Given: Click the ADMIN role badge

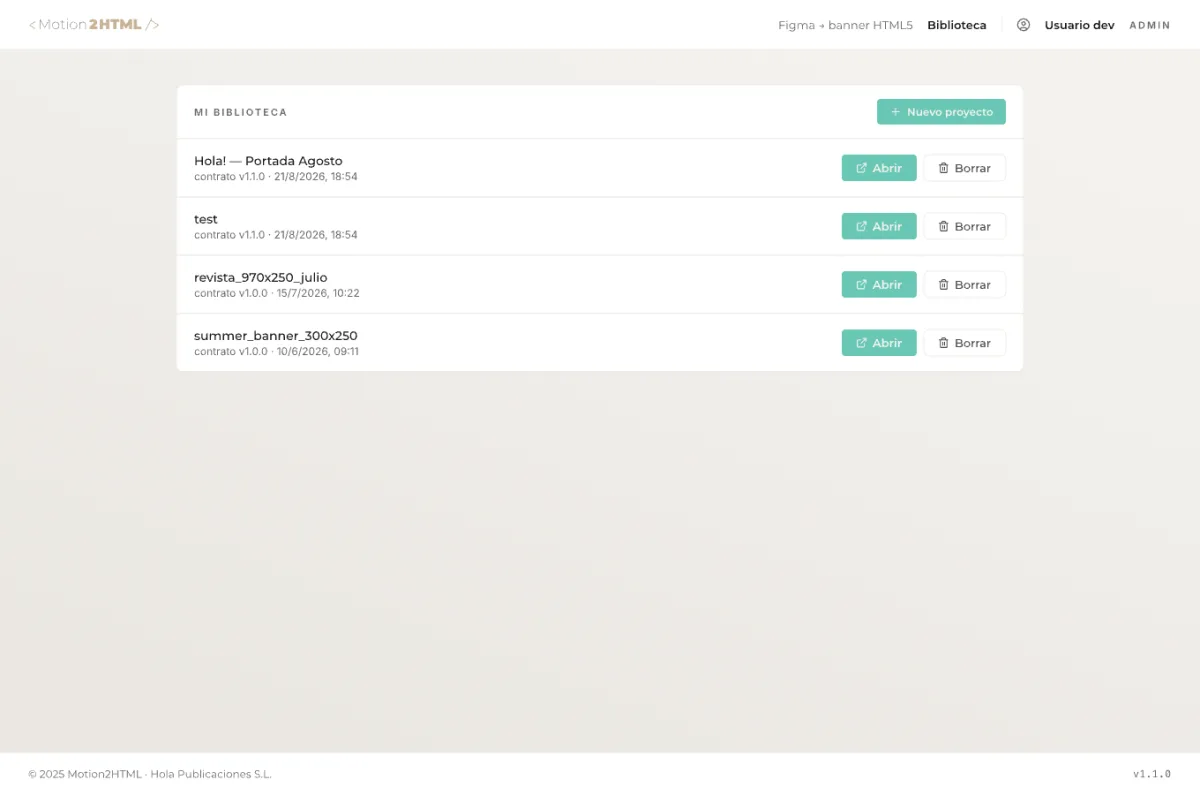Looking at the screenshot, I should coord(1150,25).
